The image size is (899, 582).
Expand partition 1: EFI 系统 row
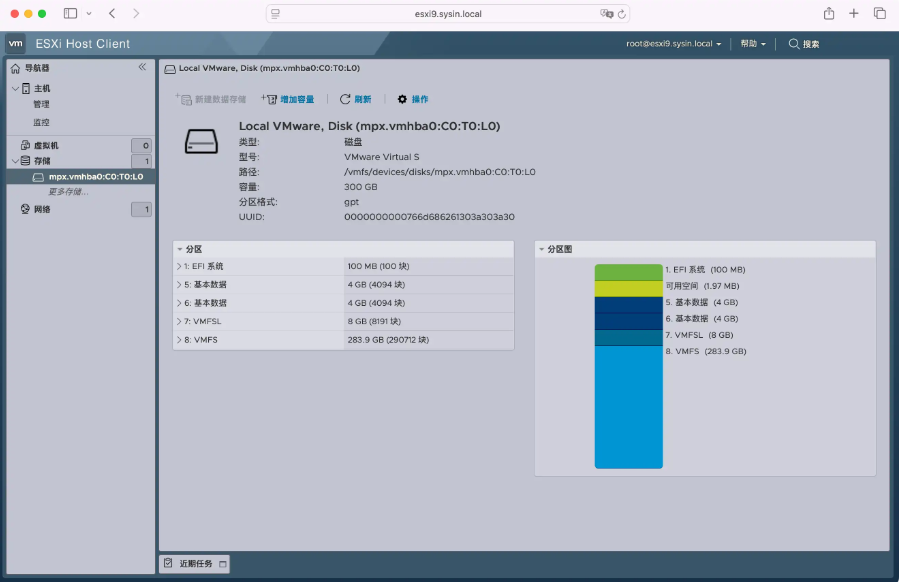click(x=179, y=266)
